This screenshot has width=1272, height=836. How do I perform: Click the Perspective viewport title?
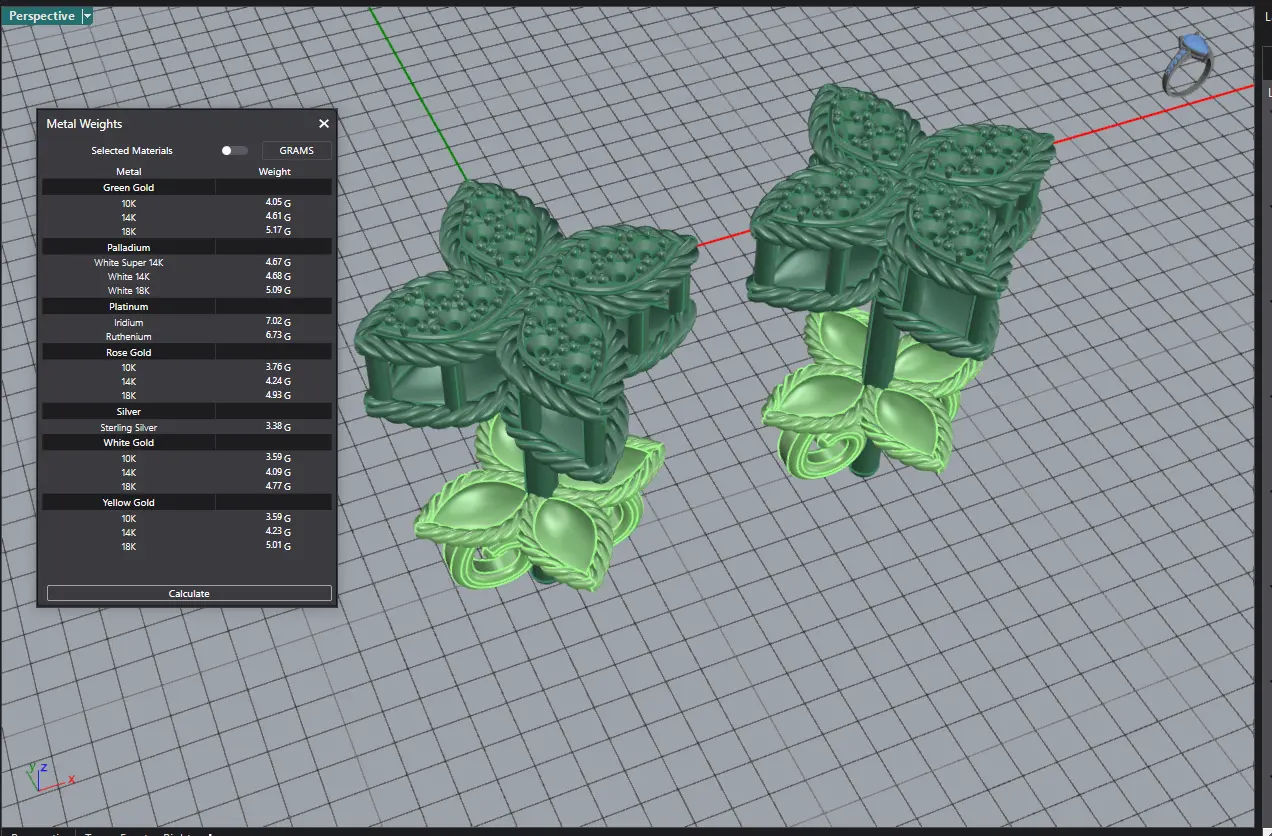click(41, 16)
